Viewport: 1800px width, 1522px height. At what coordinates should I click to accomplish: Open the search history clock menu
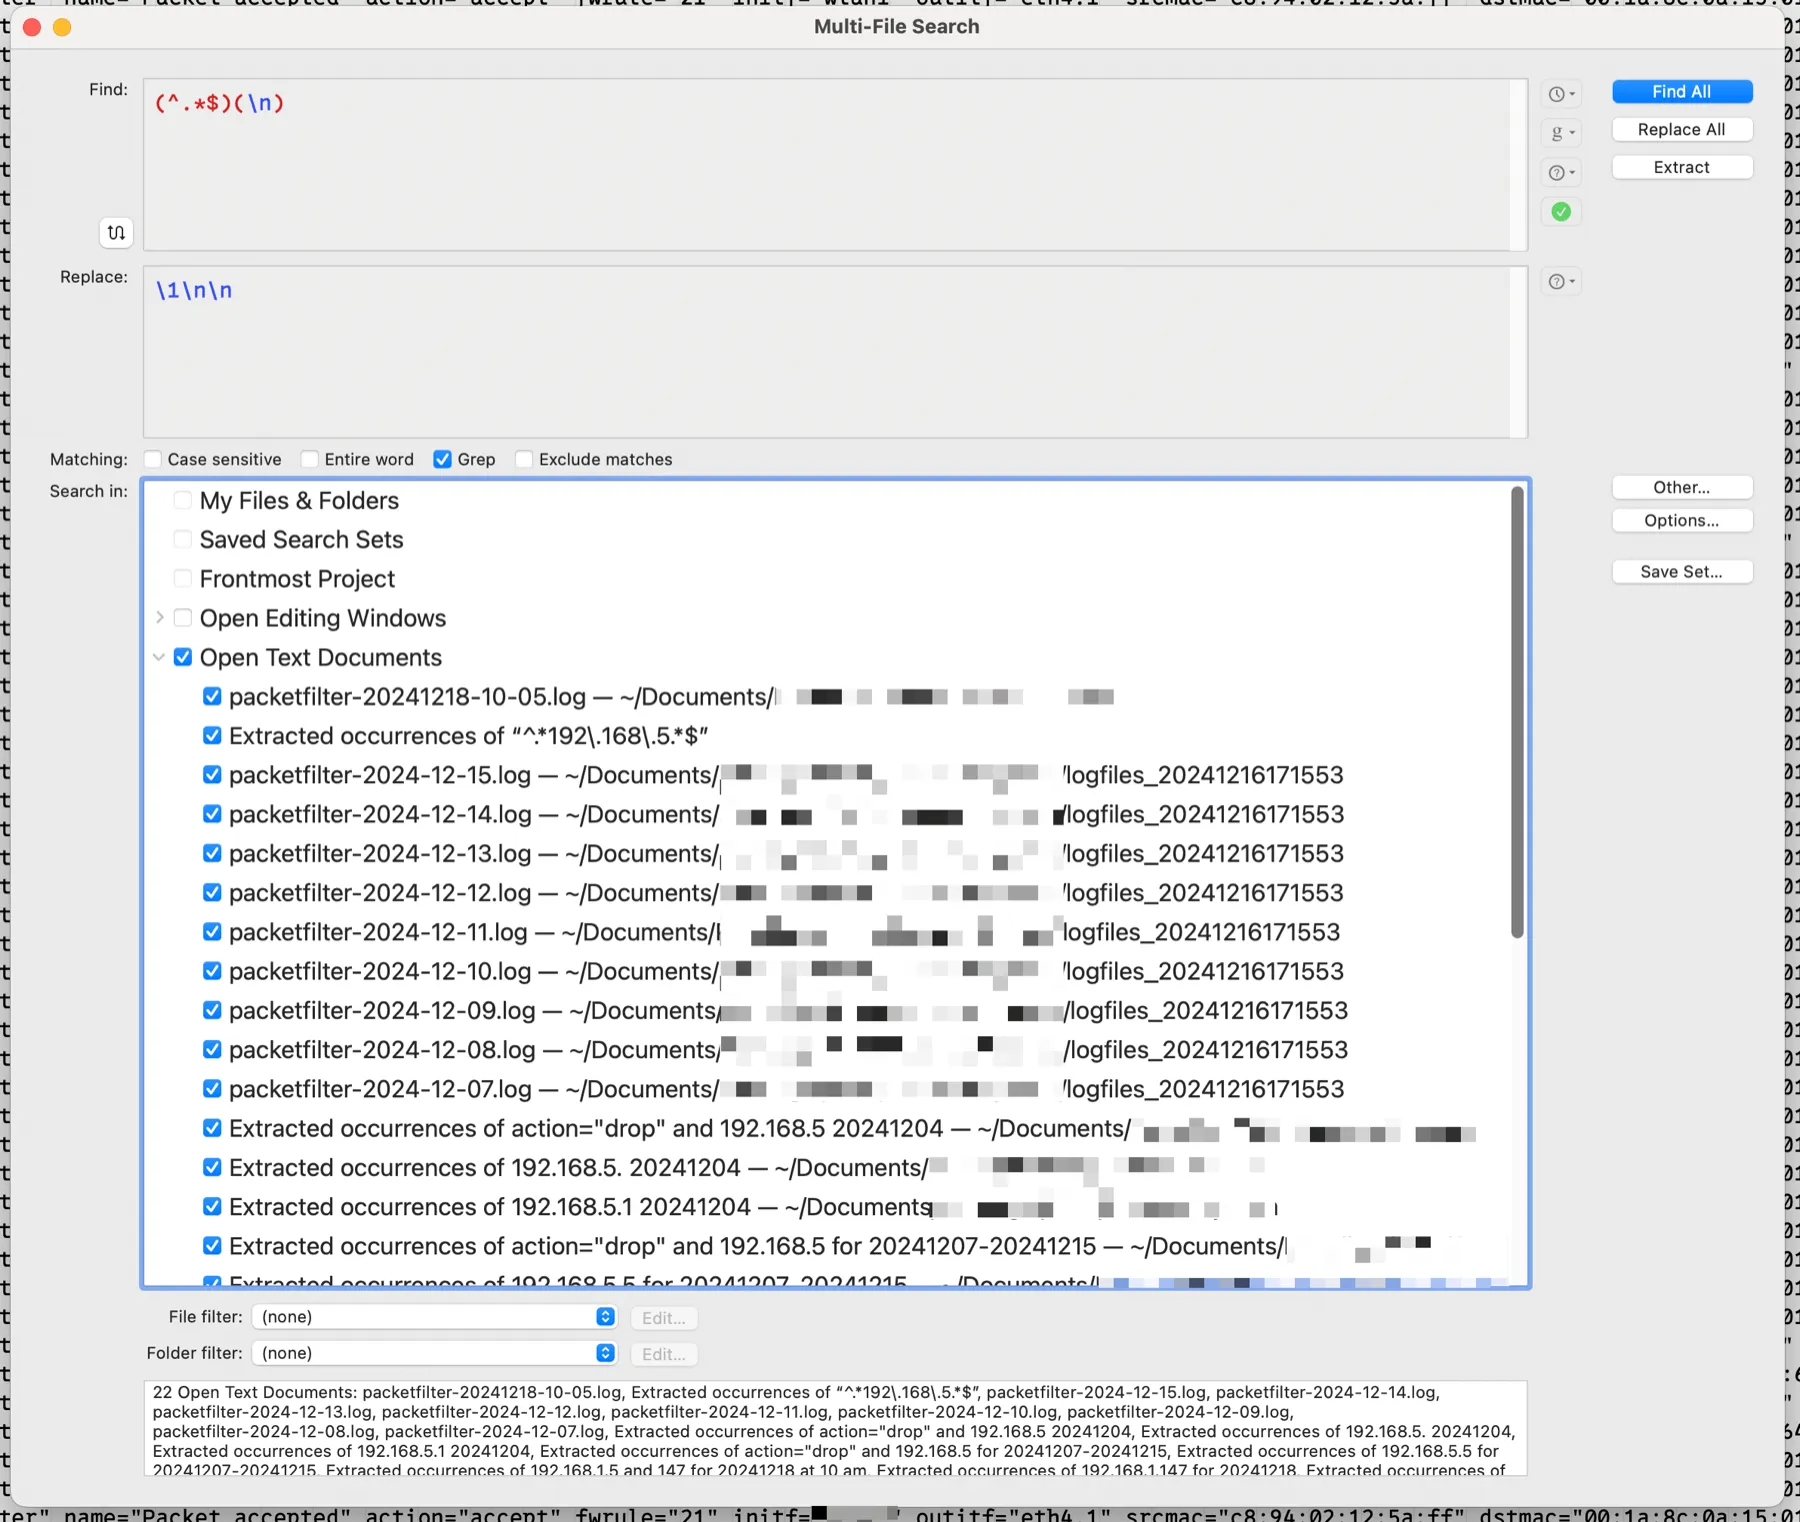point(1561,94)
